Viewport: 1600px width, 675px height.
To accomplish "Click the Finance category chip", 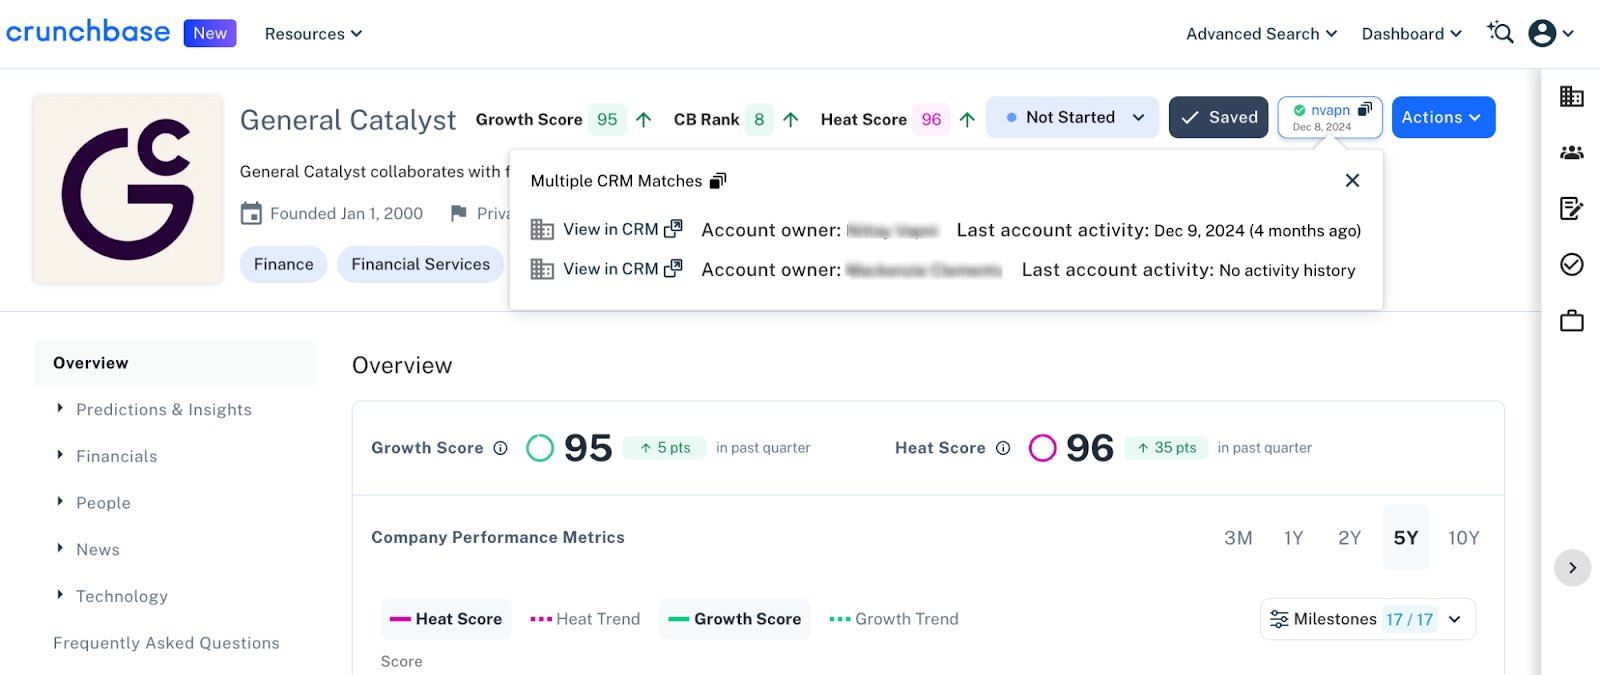I will coord(284,264).
